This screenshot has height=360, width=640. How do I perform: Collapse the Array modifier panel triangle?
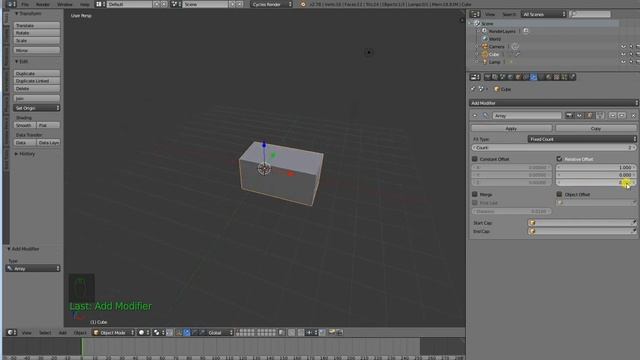pos(475,116)
